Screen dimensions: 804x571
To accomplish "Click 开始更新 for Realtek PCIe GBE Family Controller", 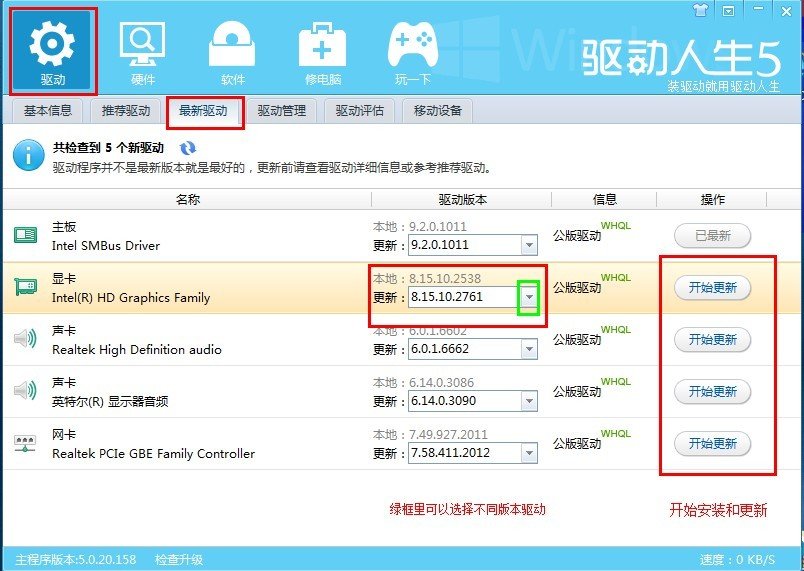I will [713, 443].
